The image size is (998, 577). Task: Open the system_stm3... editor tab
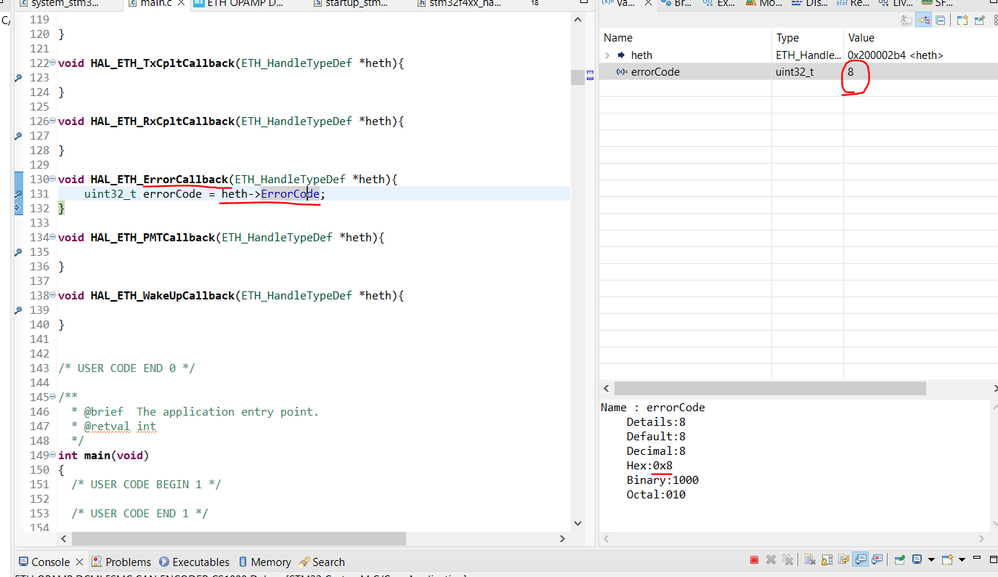point(59,4)
